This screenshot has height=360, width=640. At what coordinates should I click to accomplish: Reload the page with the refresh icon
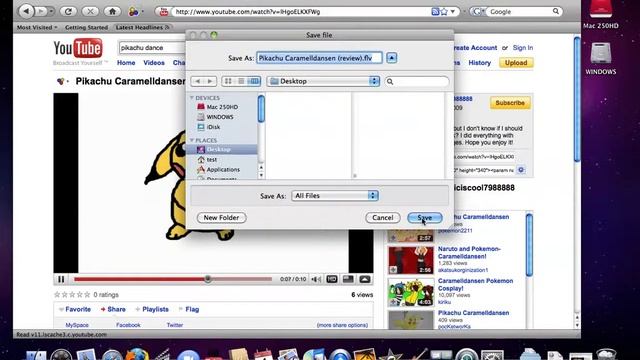click(x=68, y=11)
